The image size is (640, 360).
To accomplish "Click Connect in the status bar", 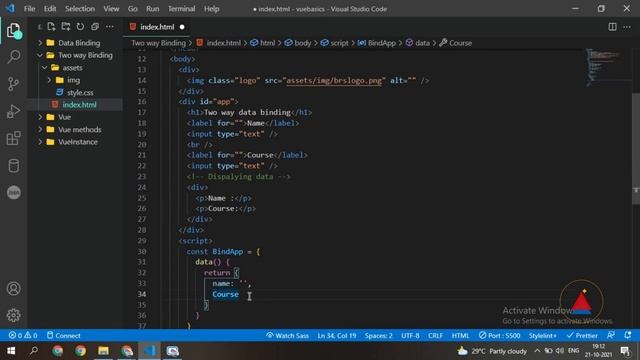I will [64, 336].
